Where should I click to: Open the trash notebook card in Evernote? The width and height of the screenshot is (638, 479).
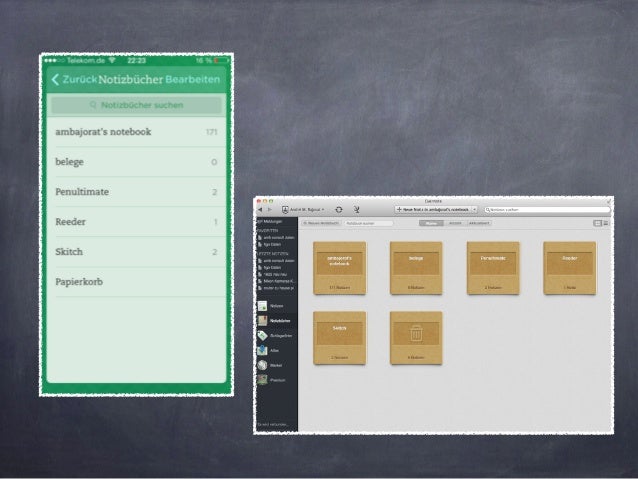click(416, 338)
